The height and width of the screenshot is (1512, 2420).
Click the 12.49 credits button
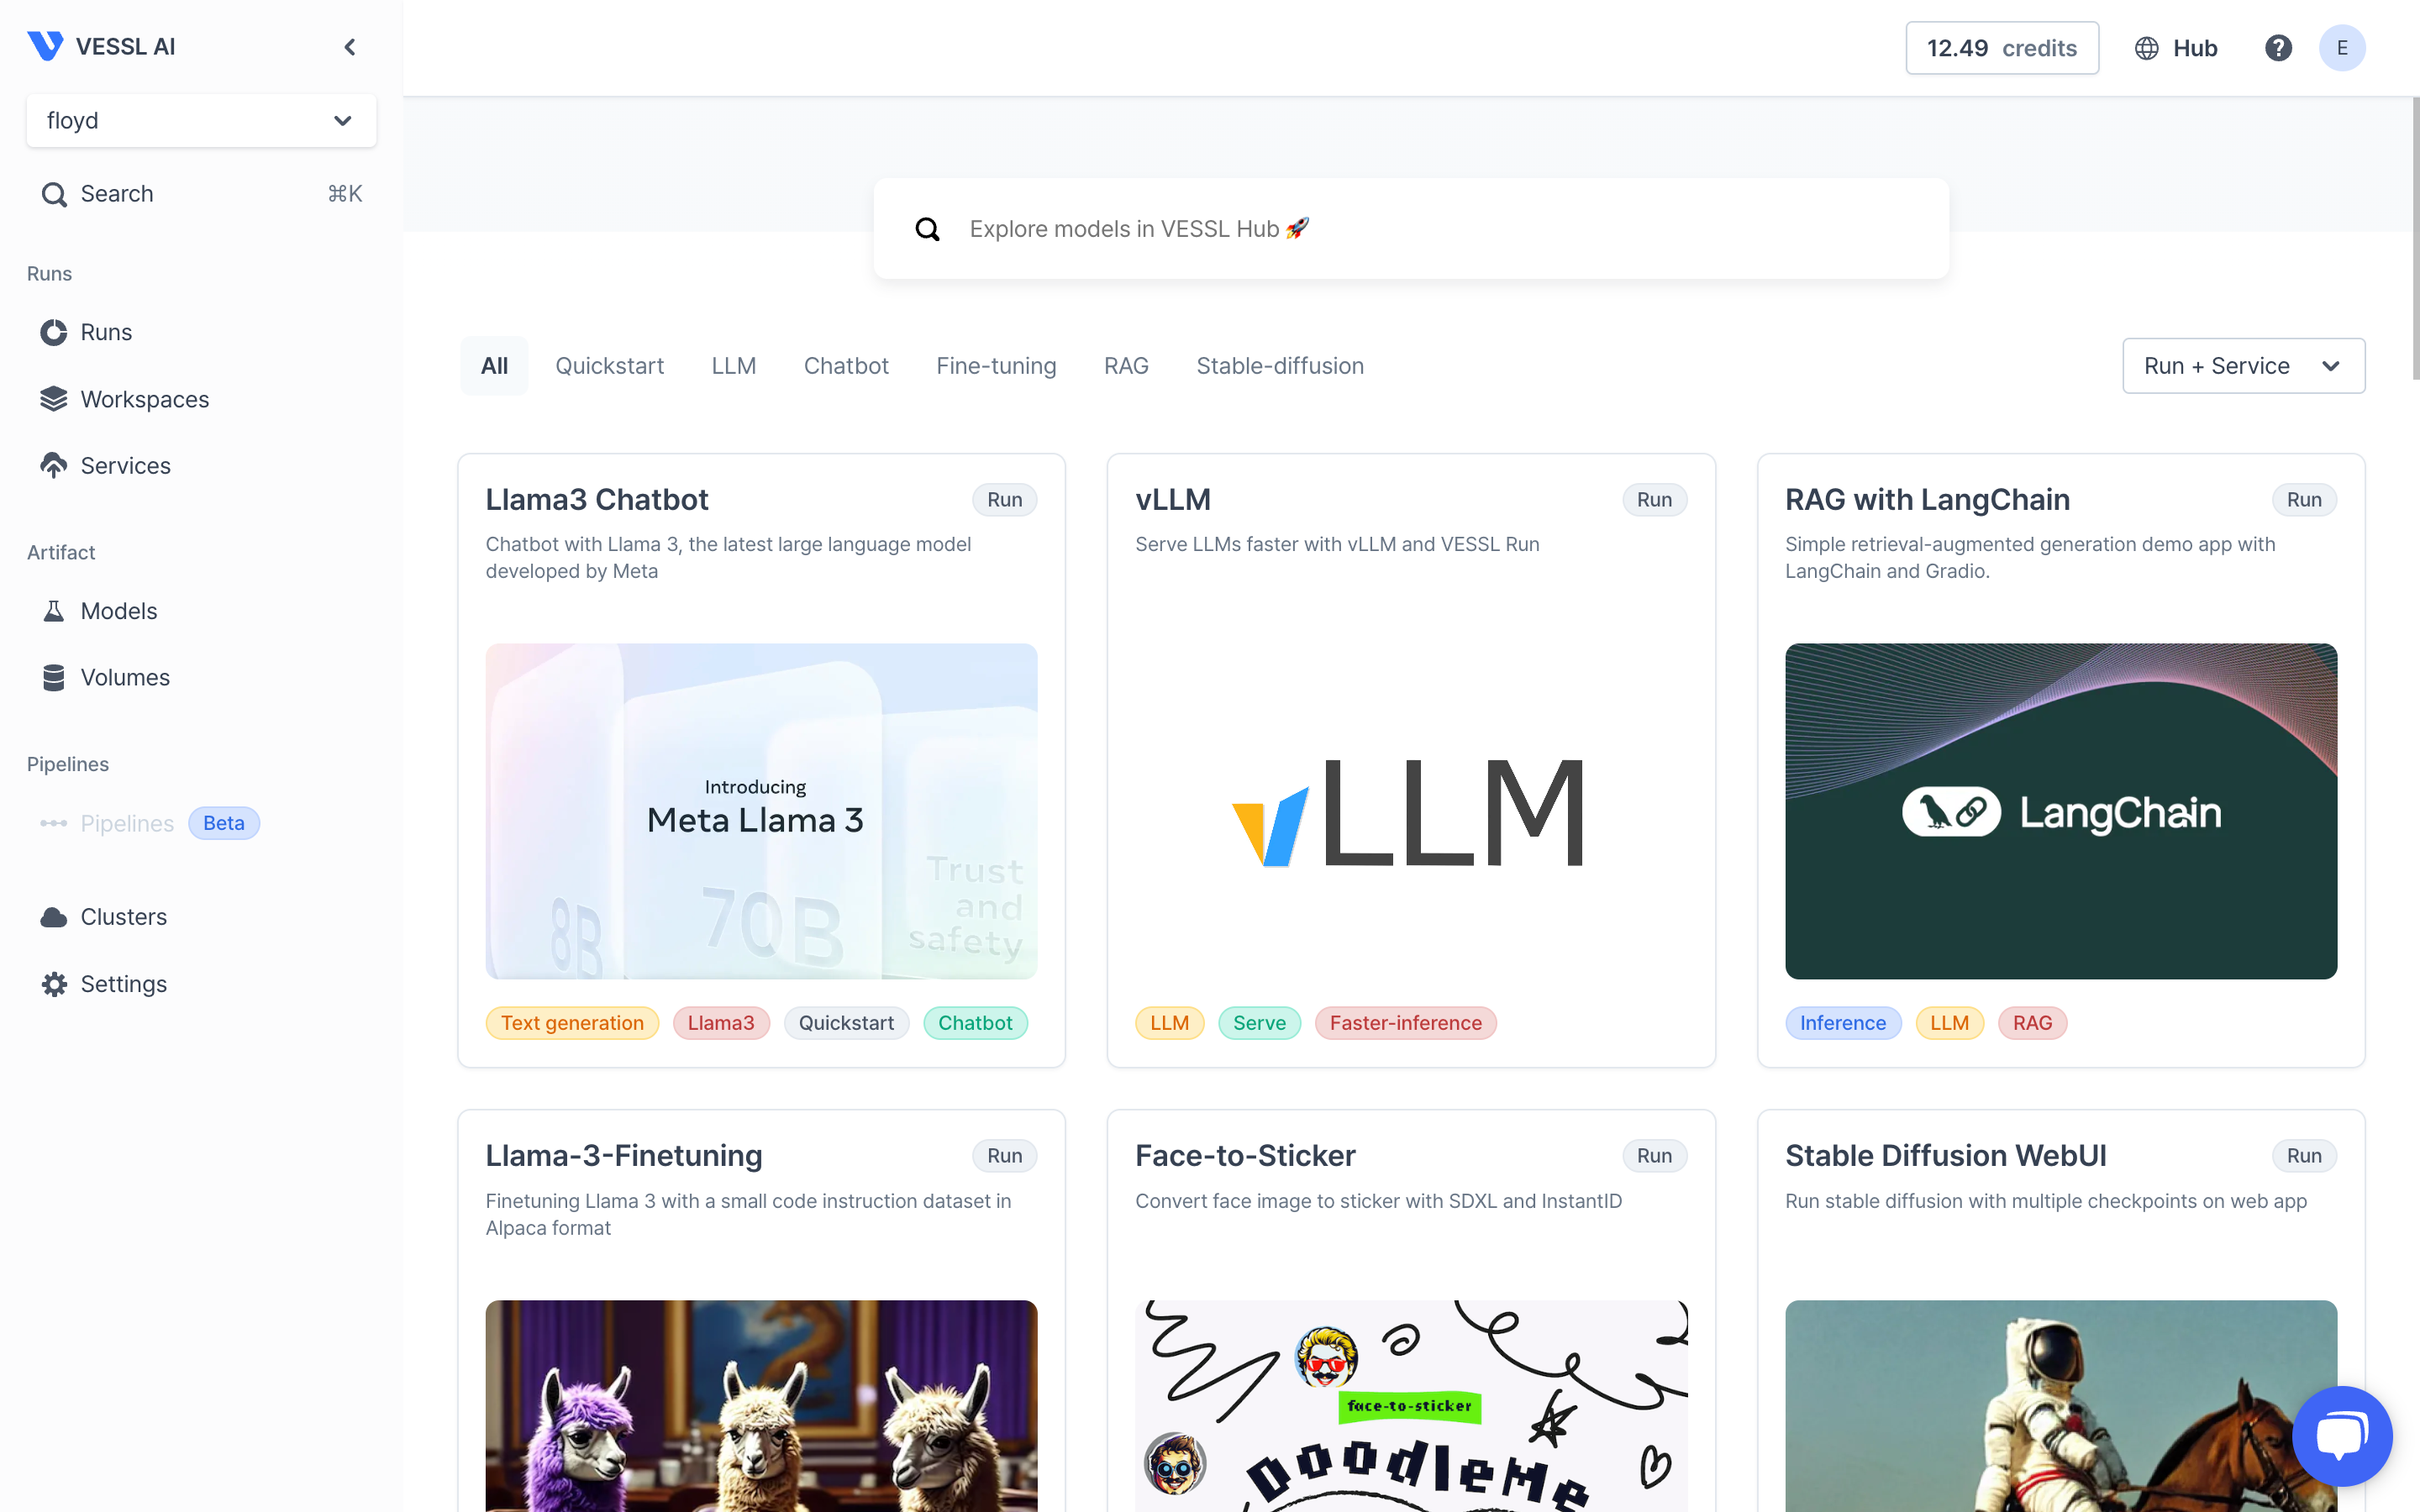tap(2002, 48)
